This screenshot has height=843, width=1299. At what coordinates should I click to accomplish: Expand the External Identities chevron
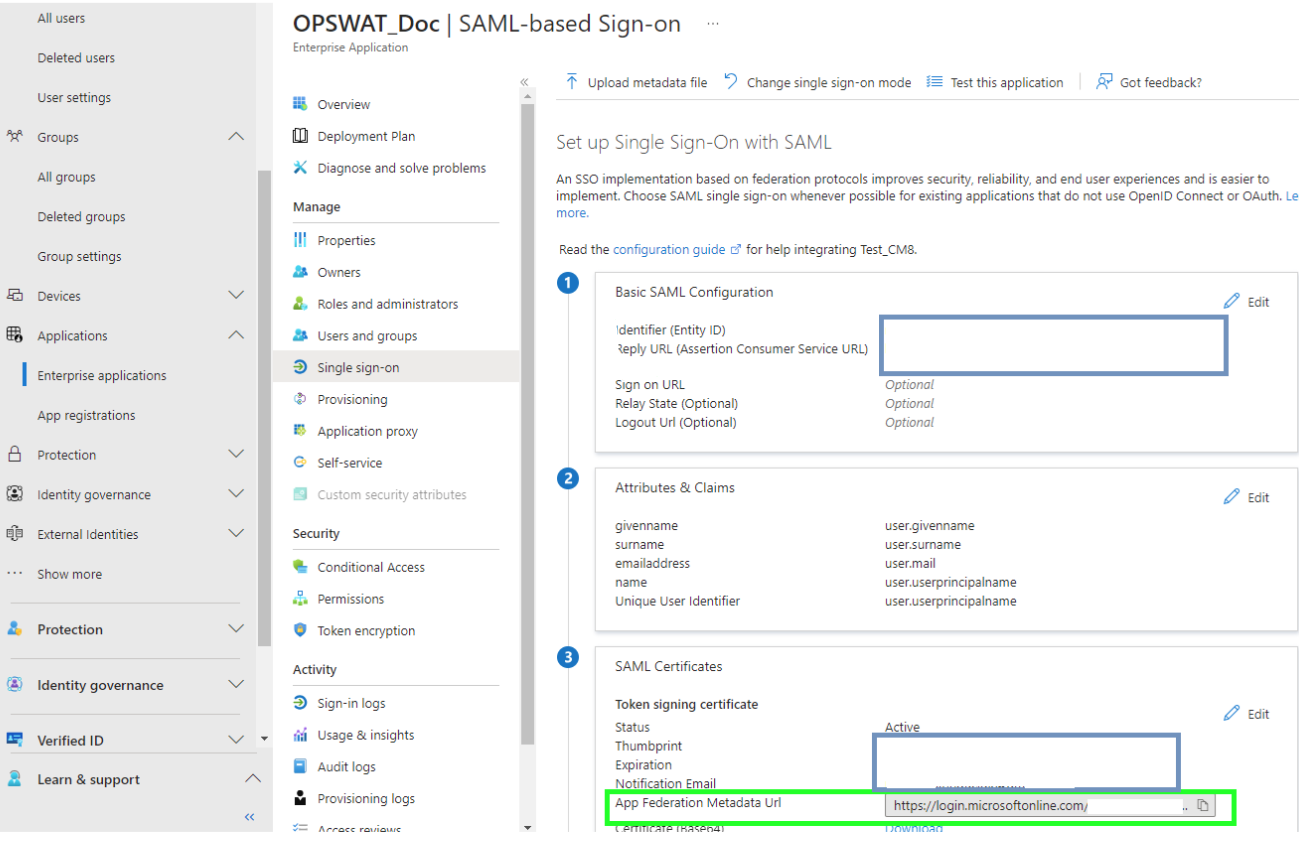pos(236,534)
